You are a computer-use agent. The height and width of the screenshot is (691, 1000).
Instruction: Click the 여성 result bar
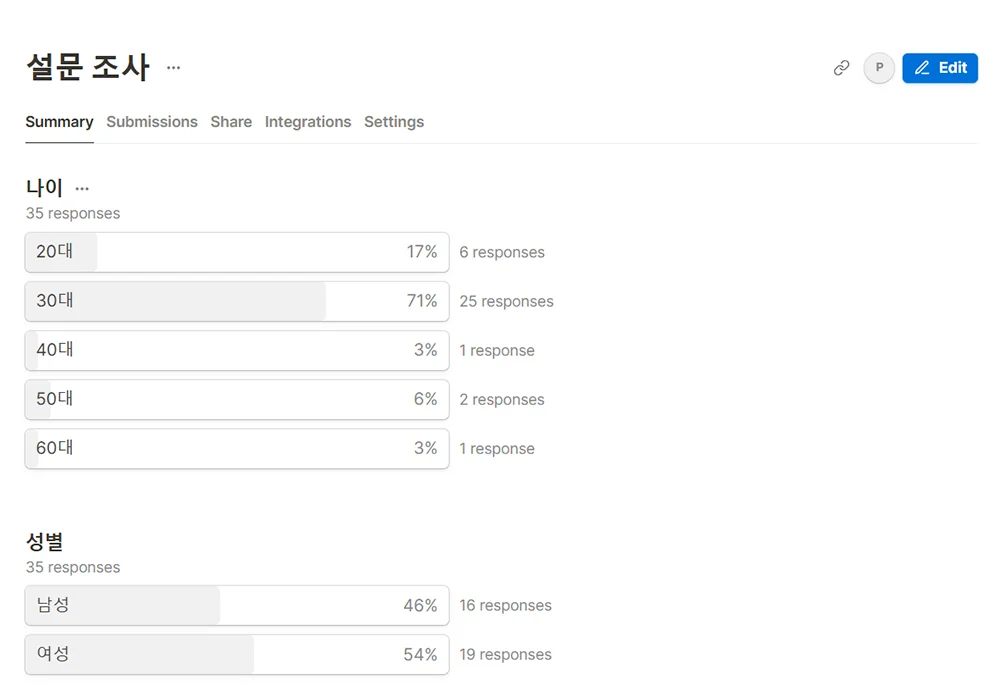[x=237, y=654]
